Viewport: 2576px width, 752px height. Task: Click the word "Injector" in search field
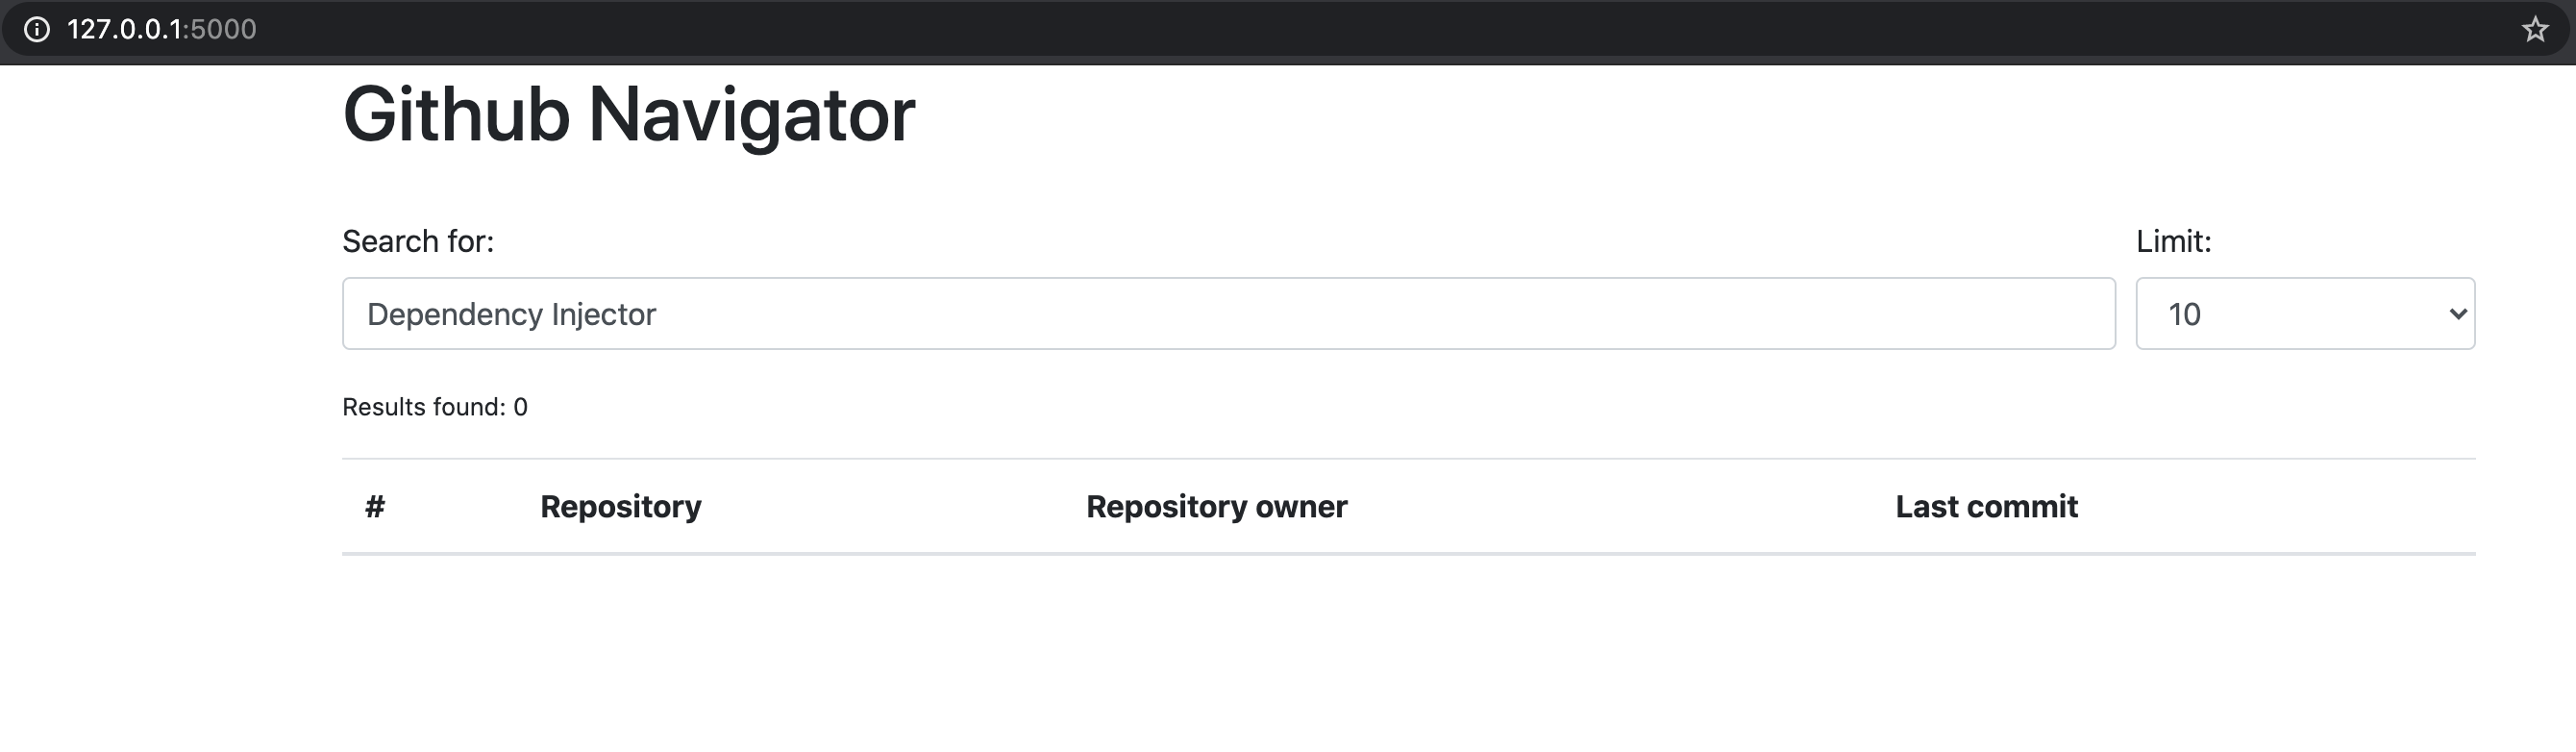603,314
